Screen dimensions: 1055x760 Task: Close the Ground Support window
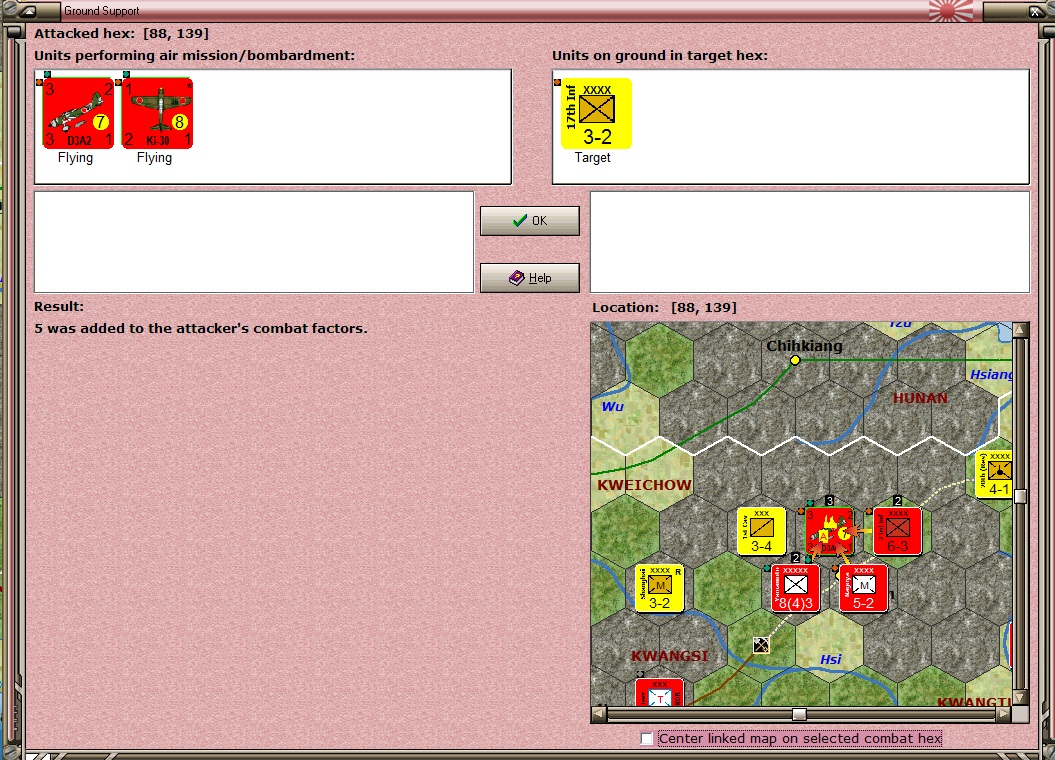[x=1035, y=11]
